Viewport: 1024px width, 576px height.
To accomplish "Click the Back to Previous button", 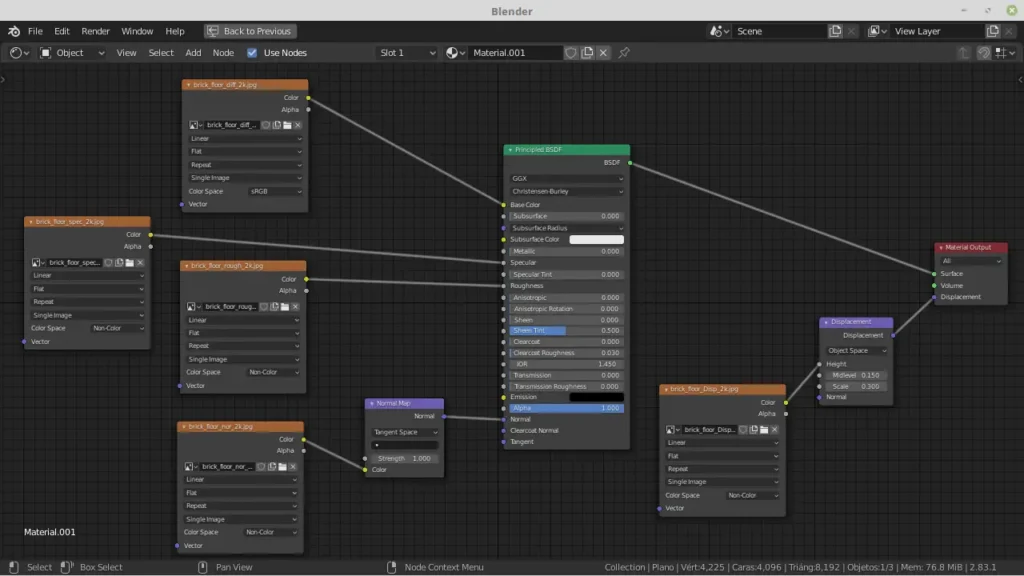I will [250, 31].
